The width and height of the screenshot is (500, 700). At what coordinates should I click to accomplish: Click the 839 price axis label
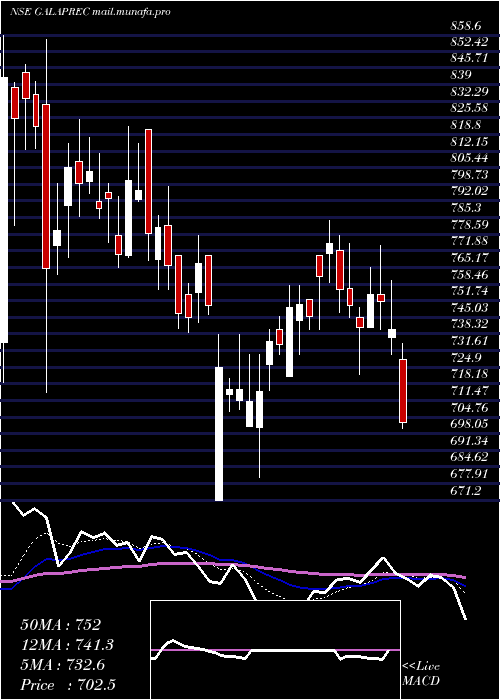(x=460, y=74)
